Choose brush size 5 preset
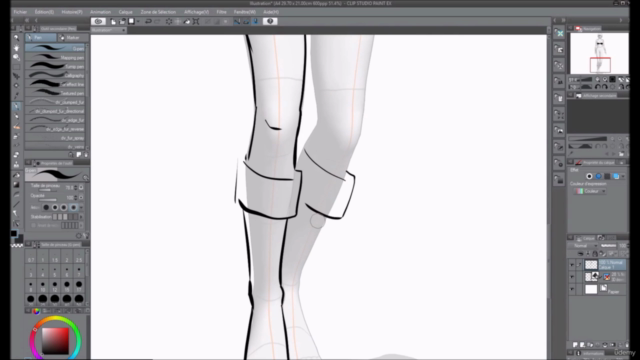The image size is (640, 360). [55, 272]
